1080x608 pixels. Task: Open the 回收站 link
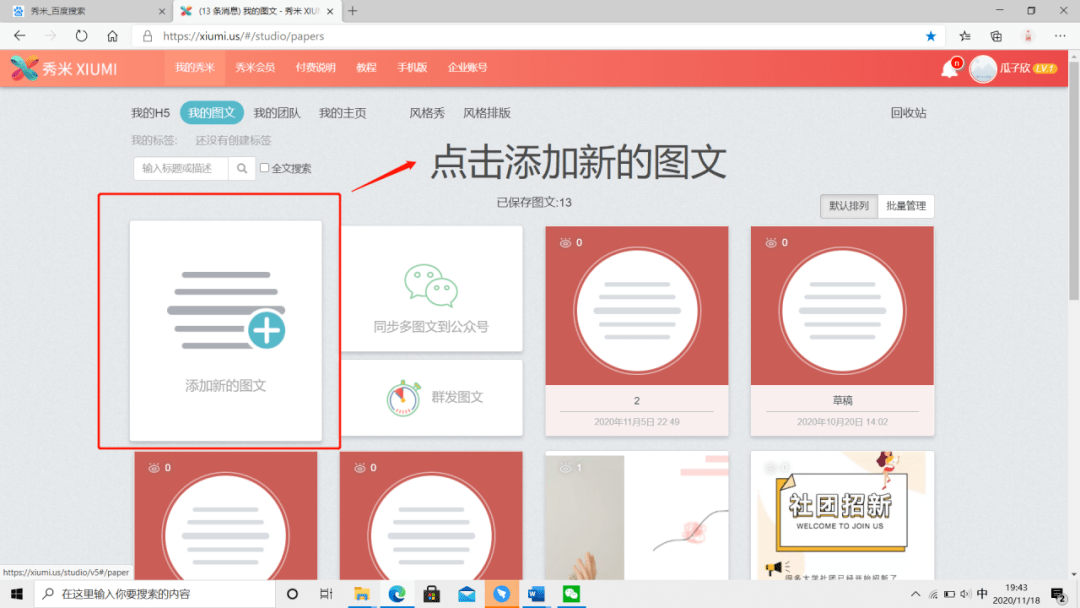(908, 113)
